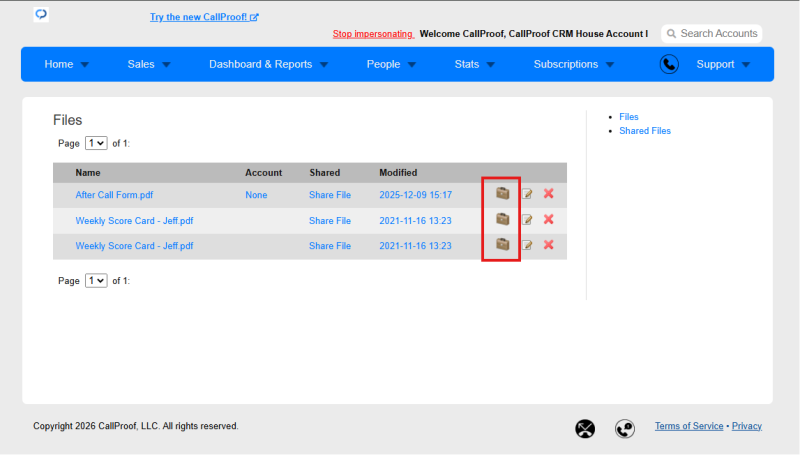Viewport: 800px width, 455px height.
Task: Click the Shared column header
Action: (x=324, y=173)
